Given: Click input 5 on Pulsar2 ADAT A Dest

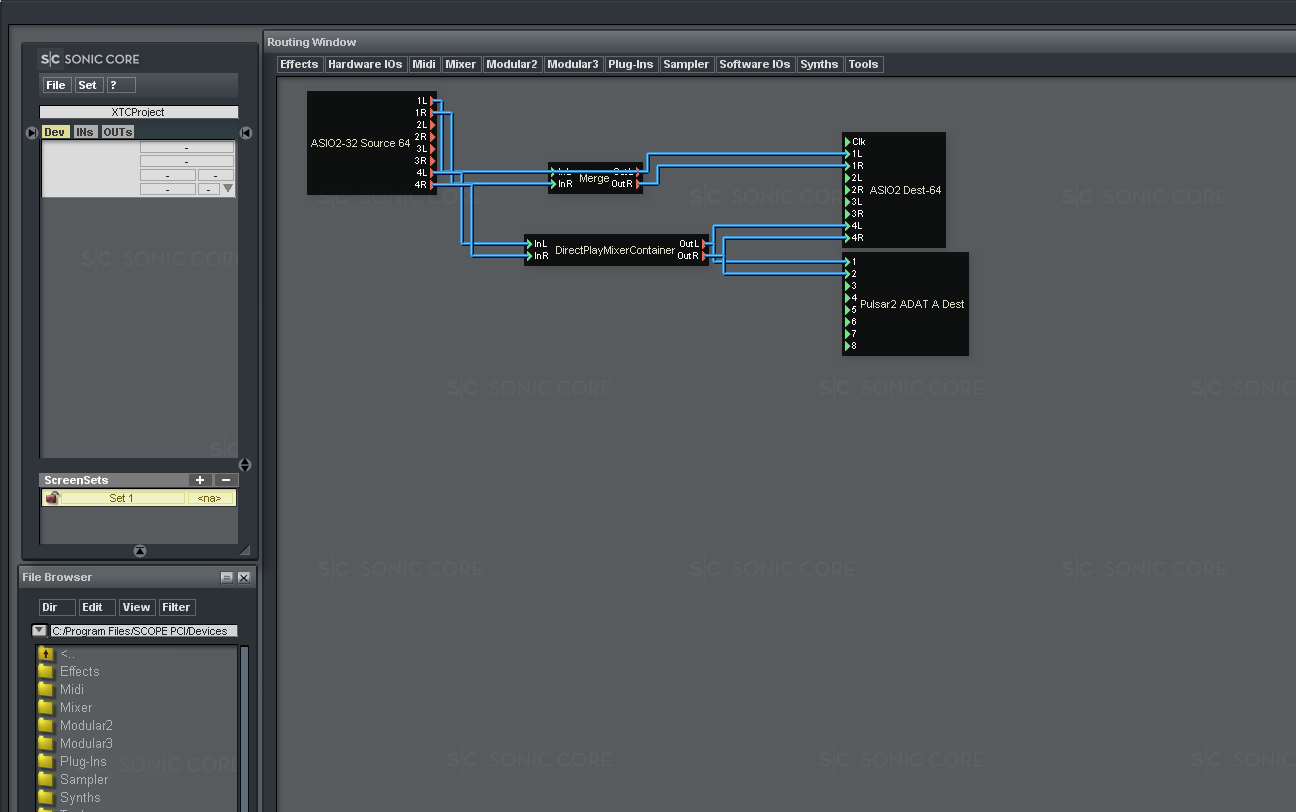Looking at the screenshot, I should tap(848, 310).
